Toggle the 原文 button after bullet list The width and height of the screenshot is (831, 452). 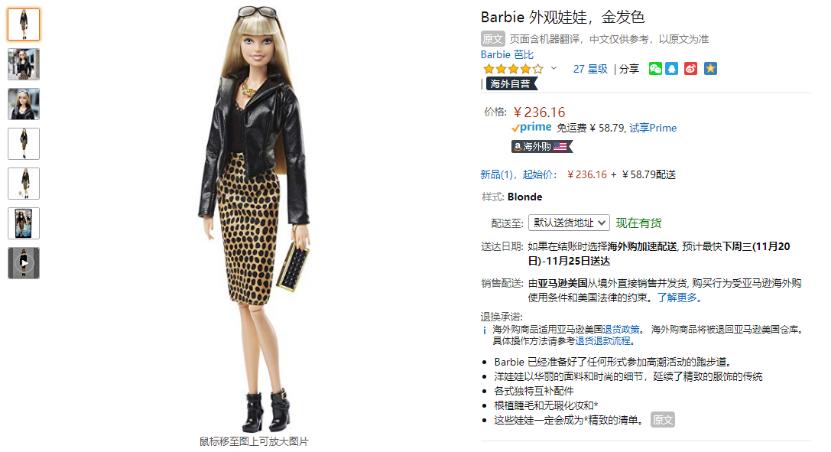tap(662, 420)
